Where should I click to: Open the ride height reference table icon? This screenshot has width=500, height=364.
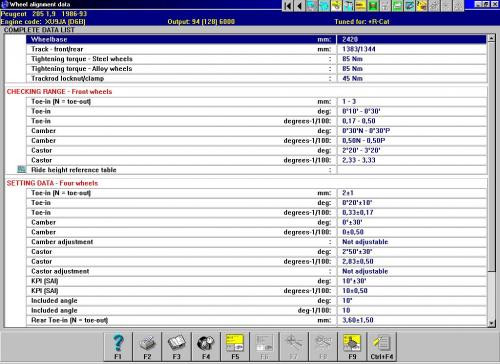(x=22, y=170)
